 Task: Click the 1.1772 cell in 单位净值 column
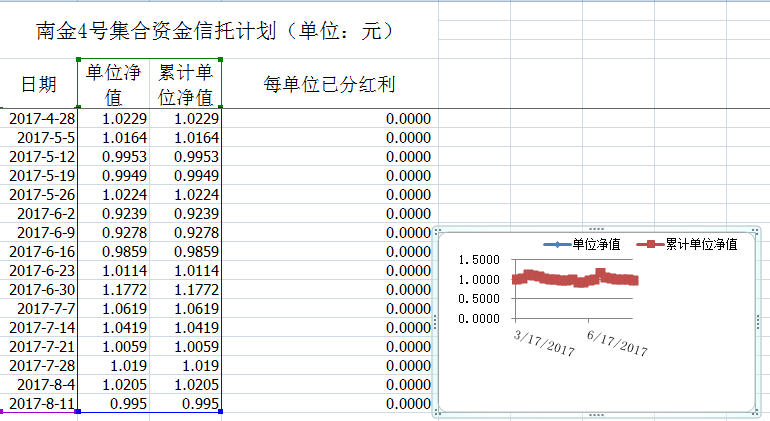113,290
